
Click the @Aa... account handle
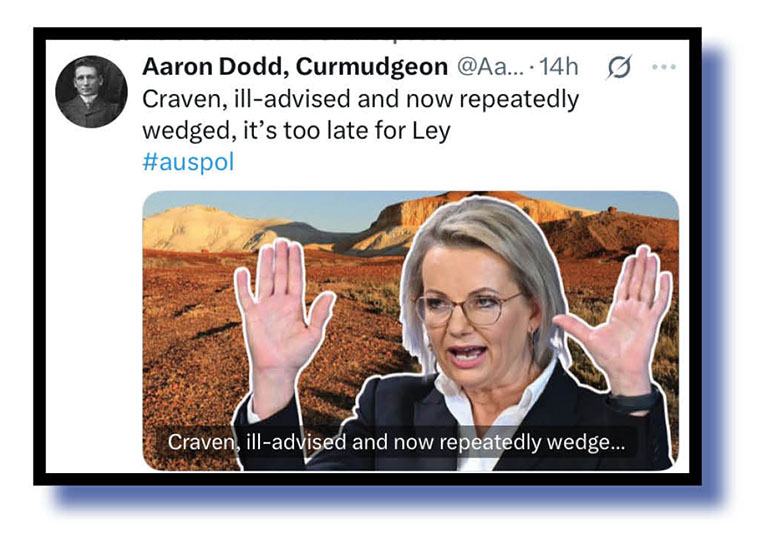click(489, 67)
